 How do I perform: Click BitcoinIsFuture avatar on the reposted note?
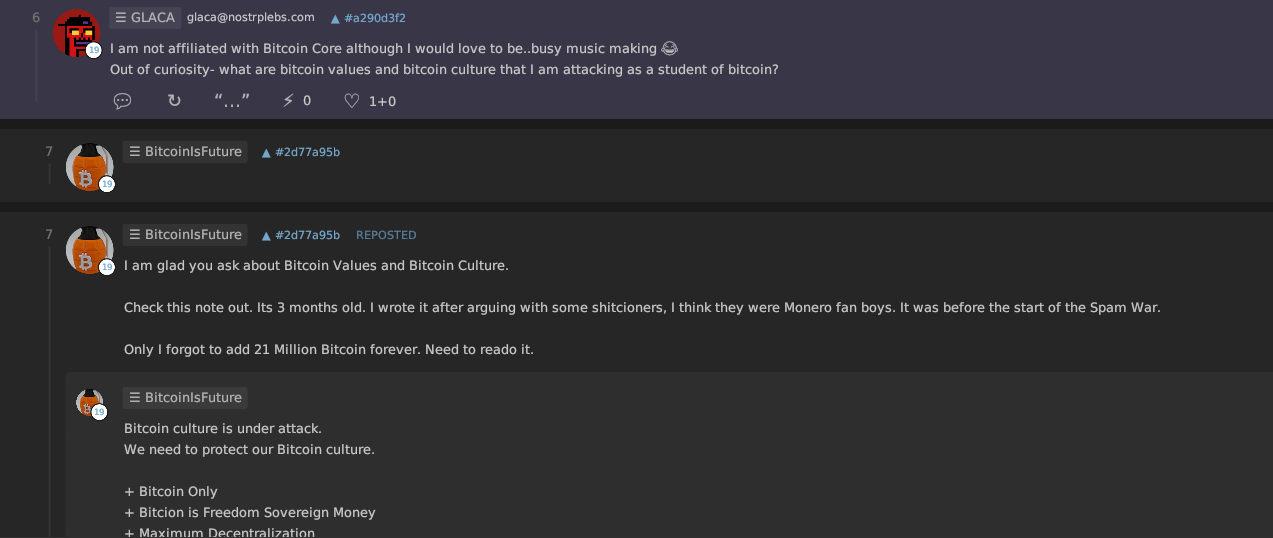(89, 249)
